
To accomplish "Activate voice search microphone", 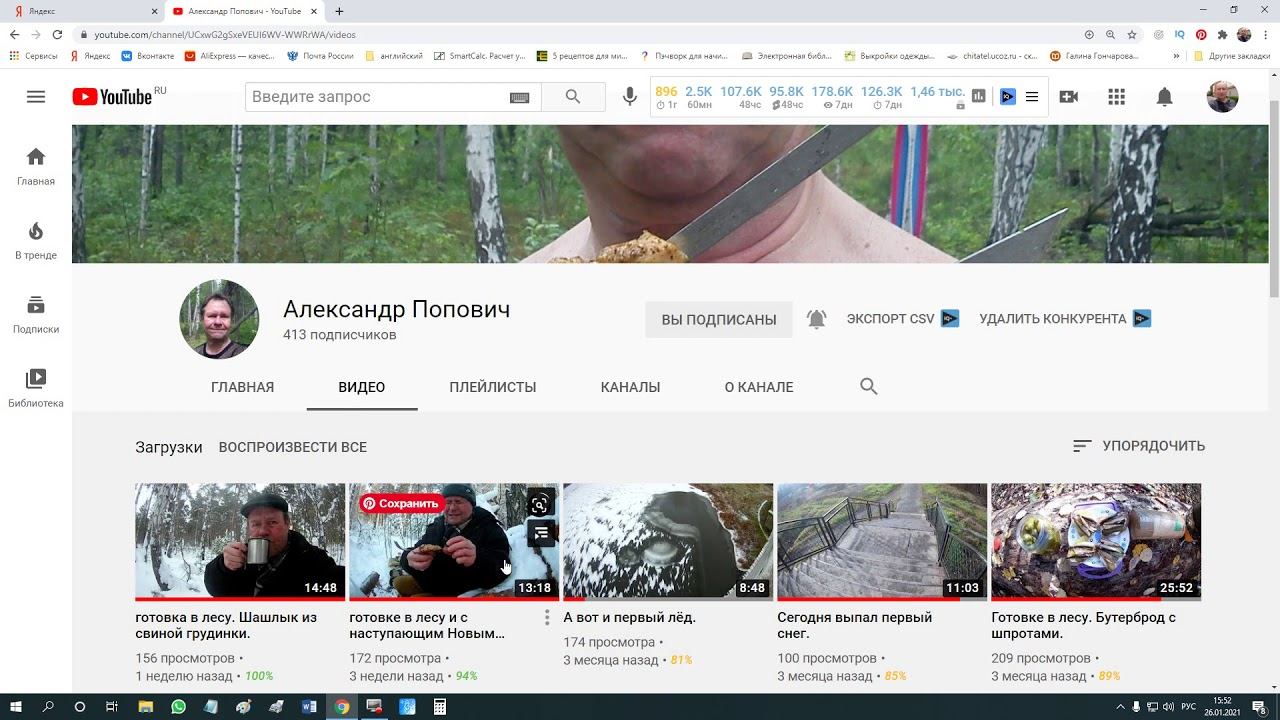I will [x=630, y=97].
